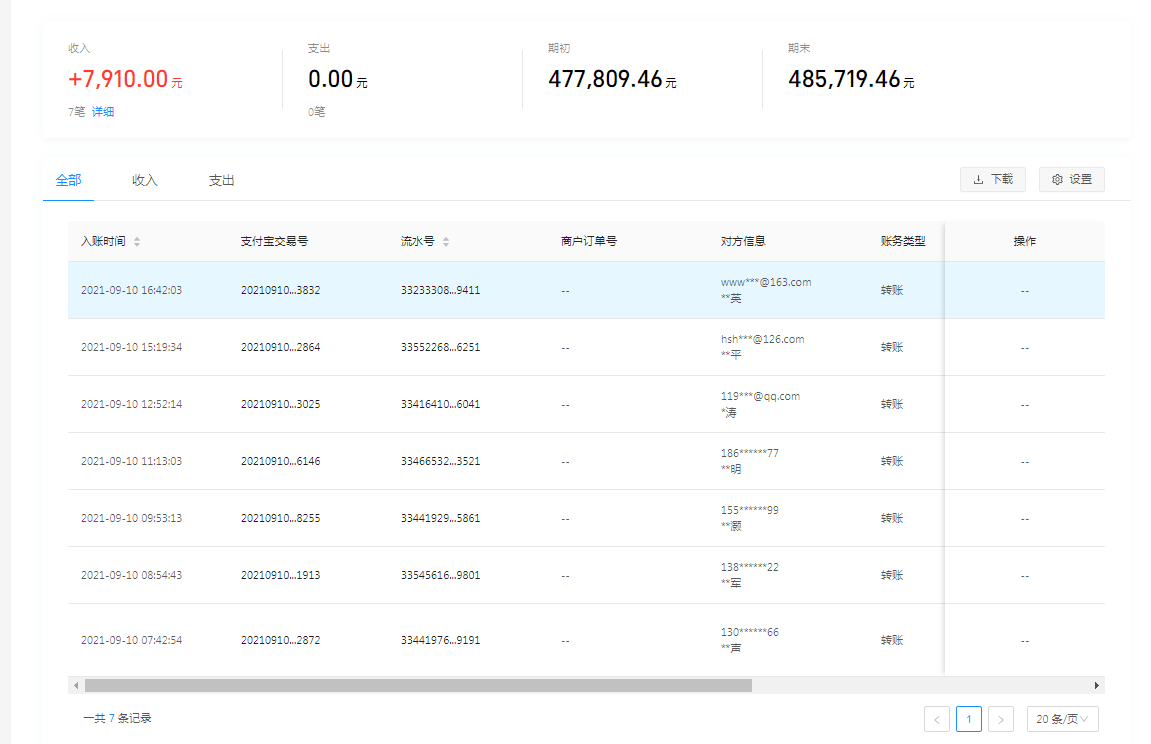The height and width of the screenshot is (744, 1151).
Task: Sort by 入账时间 column sort icon
Action: pyautogui.click(x=137, y=242)
